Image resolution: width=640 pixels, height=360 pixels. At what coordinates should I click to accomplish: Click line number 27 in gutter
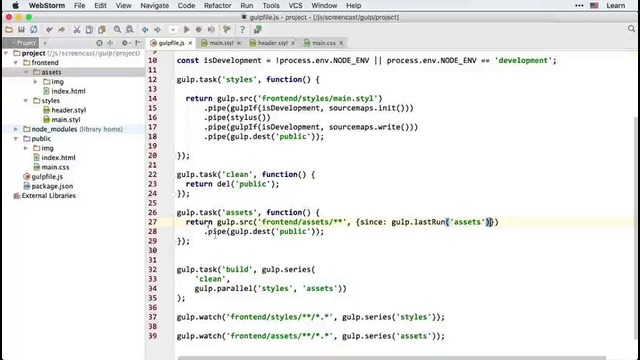click(x=152, y=222)
